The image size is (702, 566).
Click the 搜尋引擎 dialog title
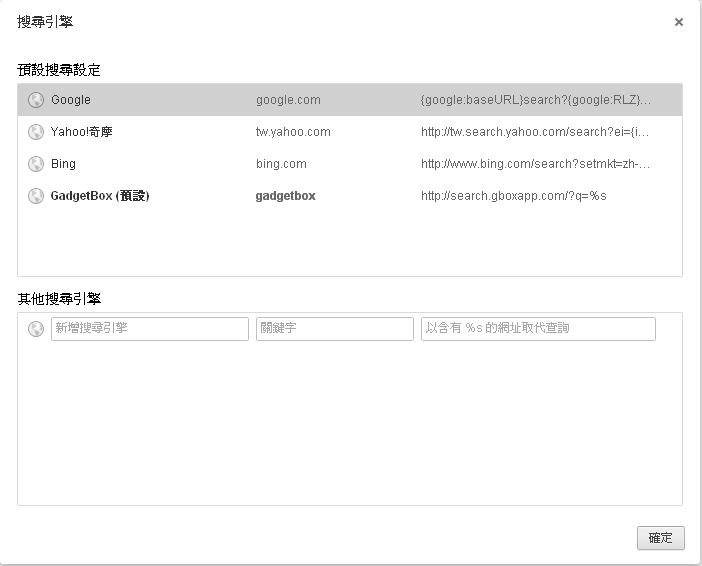[x=45, y=21]
